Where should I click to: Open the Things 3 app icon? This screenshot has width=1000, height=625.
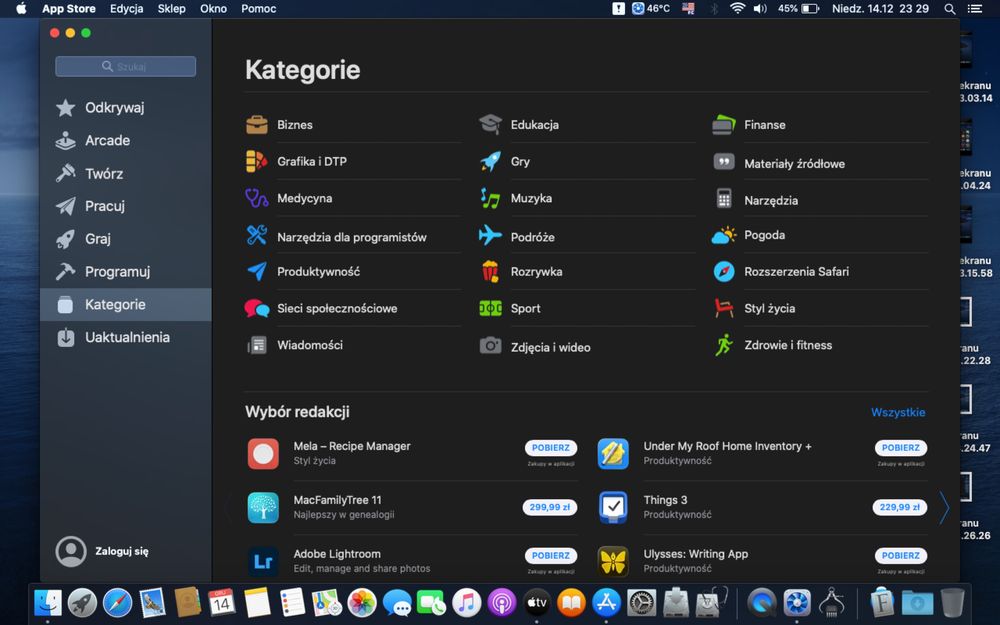[614, 508]
